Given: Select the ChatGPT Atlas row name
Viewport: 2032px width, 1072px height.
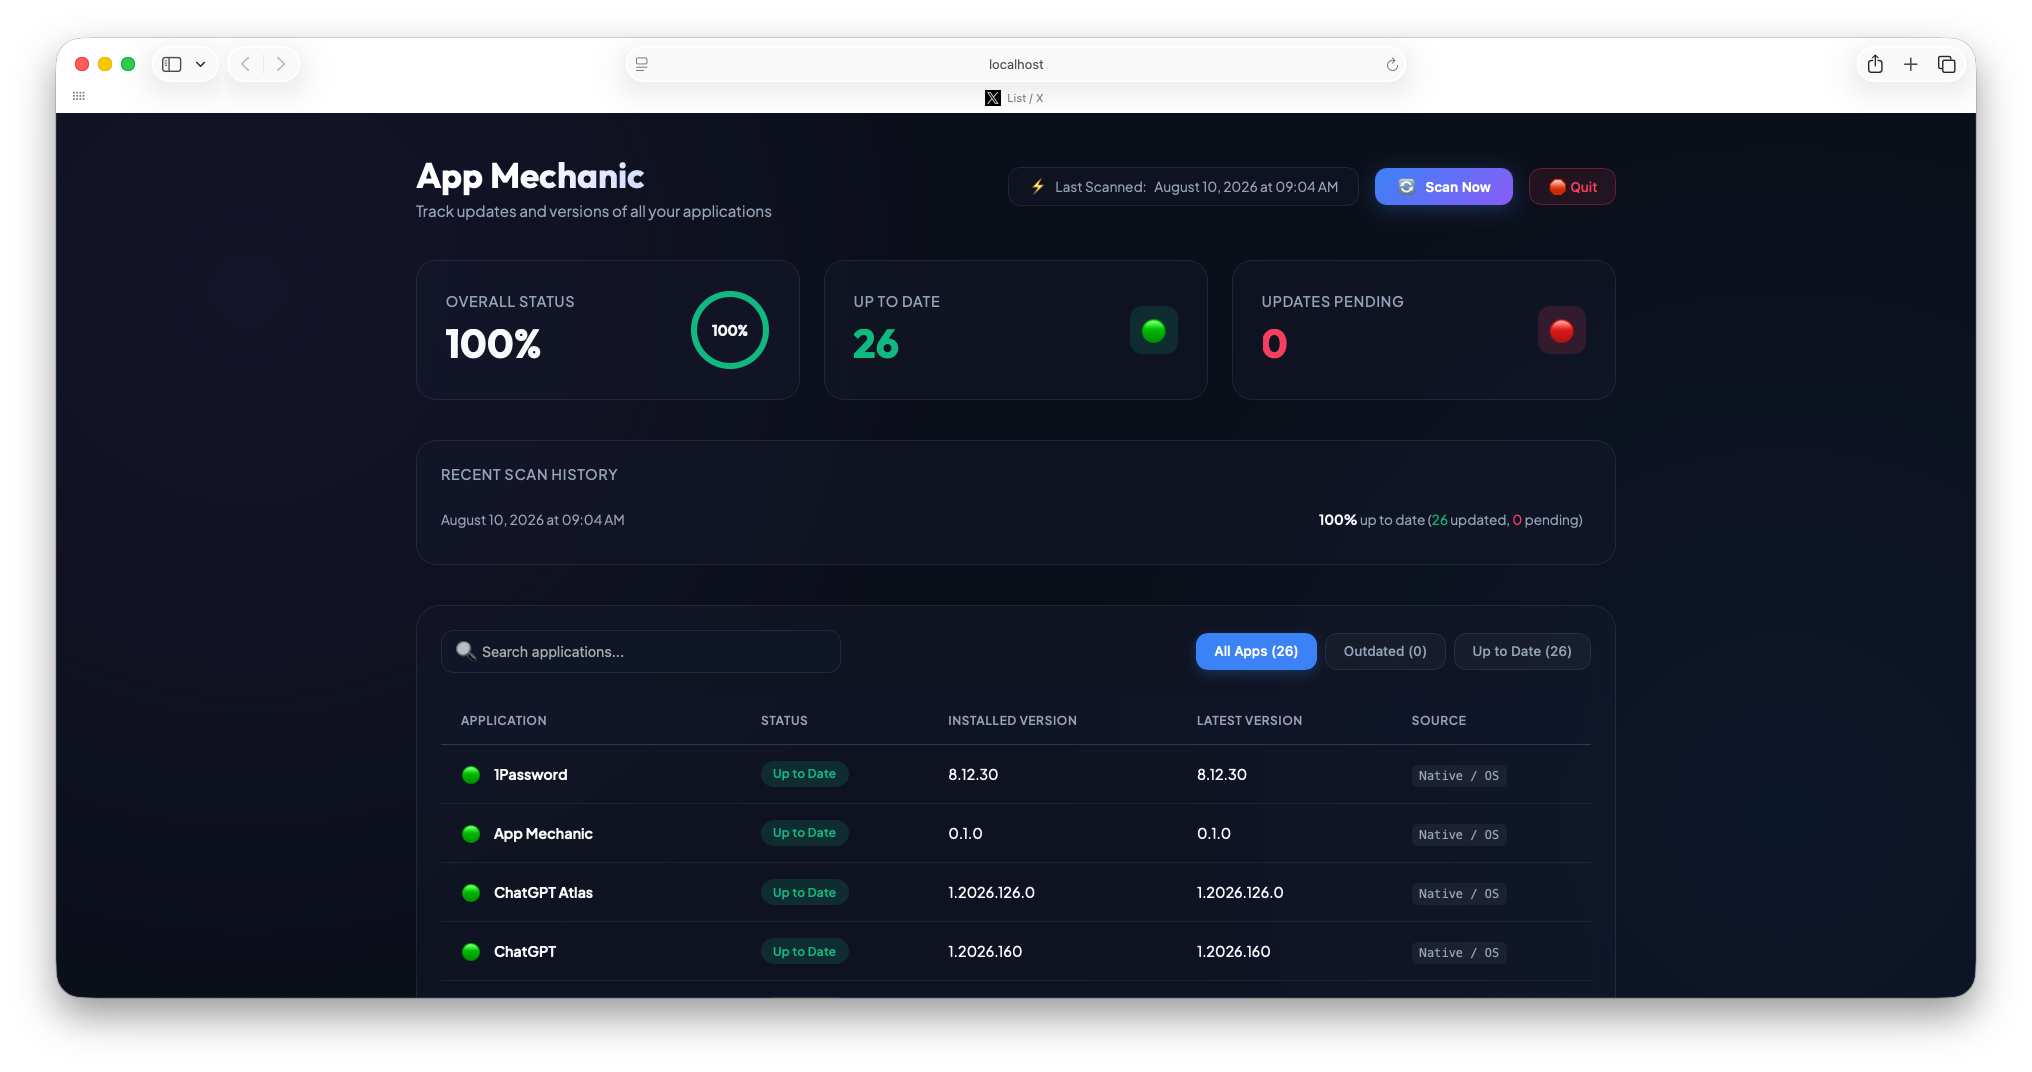Looking at the screenshot, I should (x=543, y=893).
